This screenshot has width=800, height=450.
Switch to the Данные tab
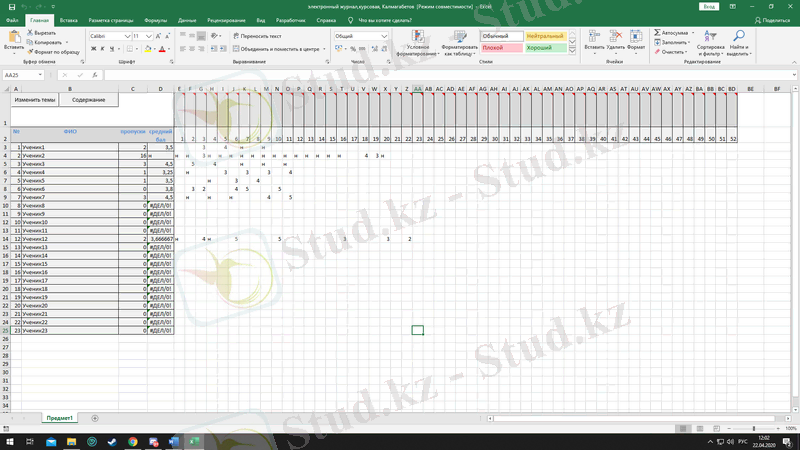187,20
